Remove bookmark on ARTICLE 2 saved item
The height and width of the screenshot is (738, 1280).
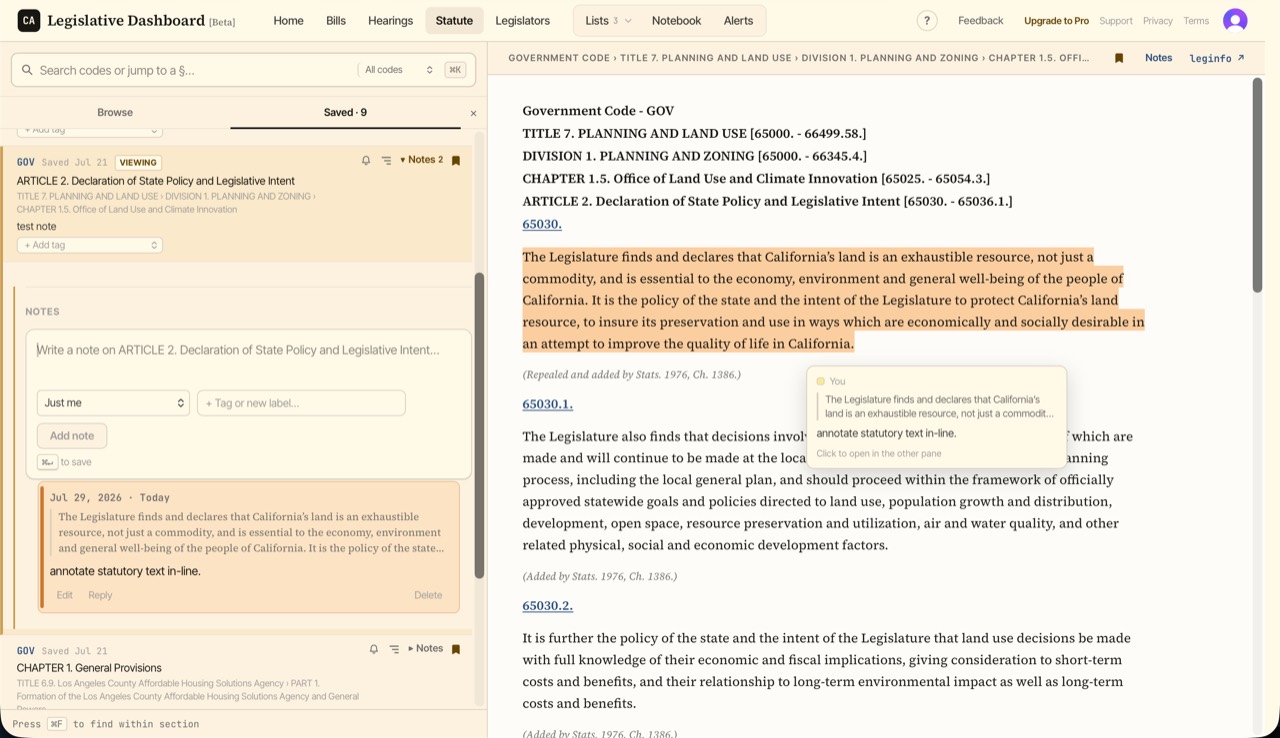coord(456,160)
